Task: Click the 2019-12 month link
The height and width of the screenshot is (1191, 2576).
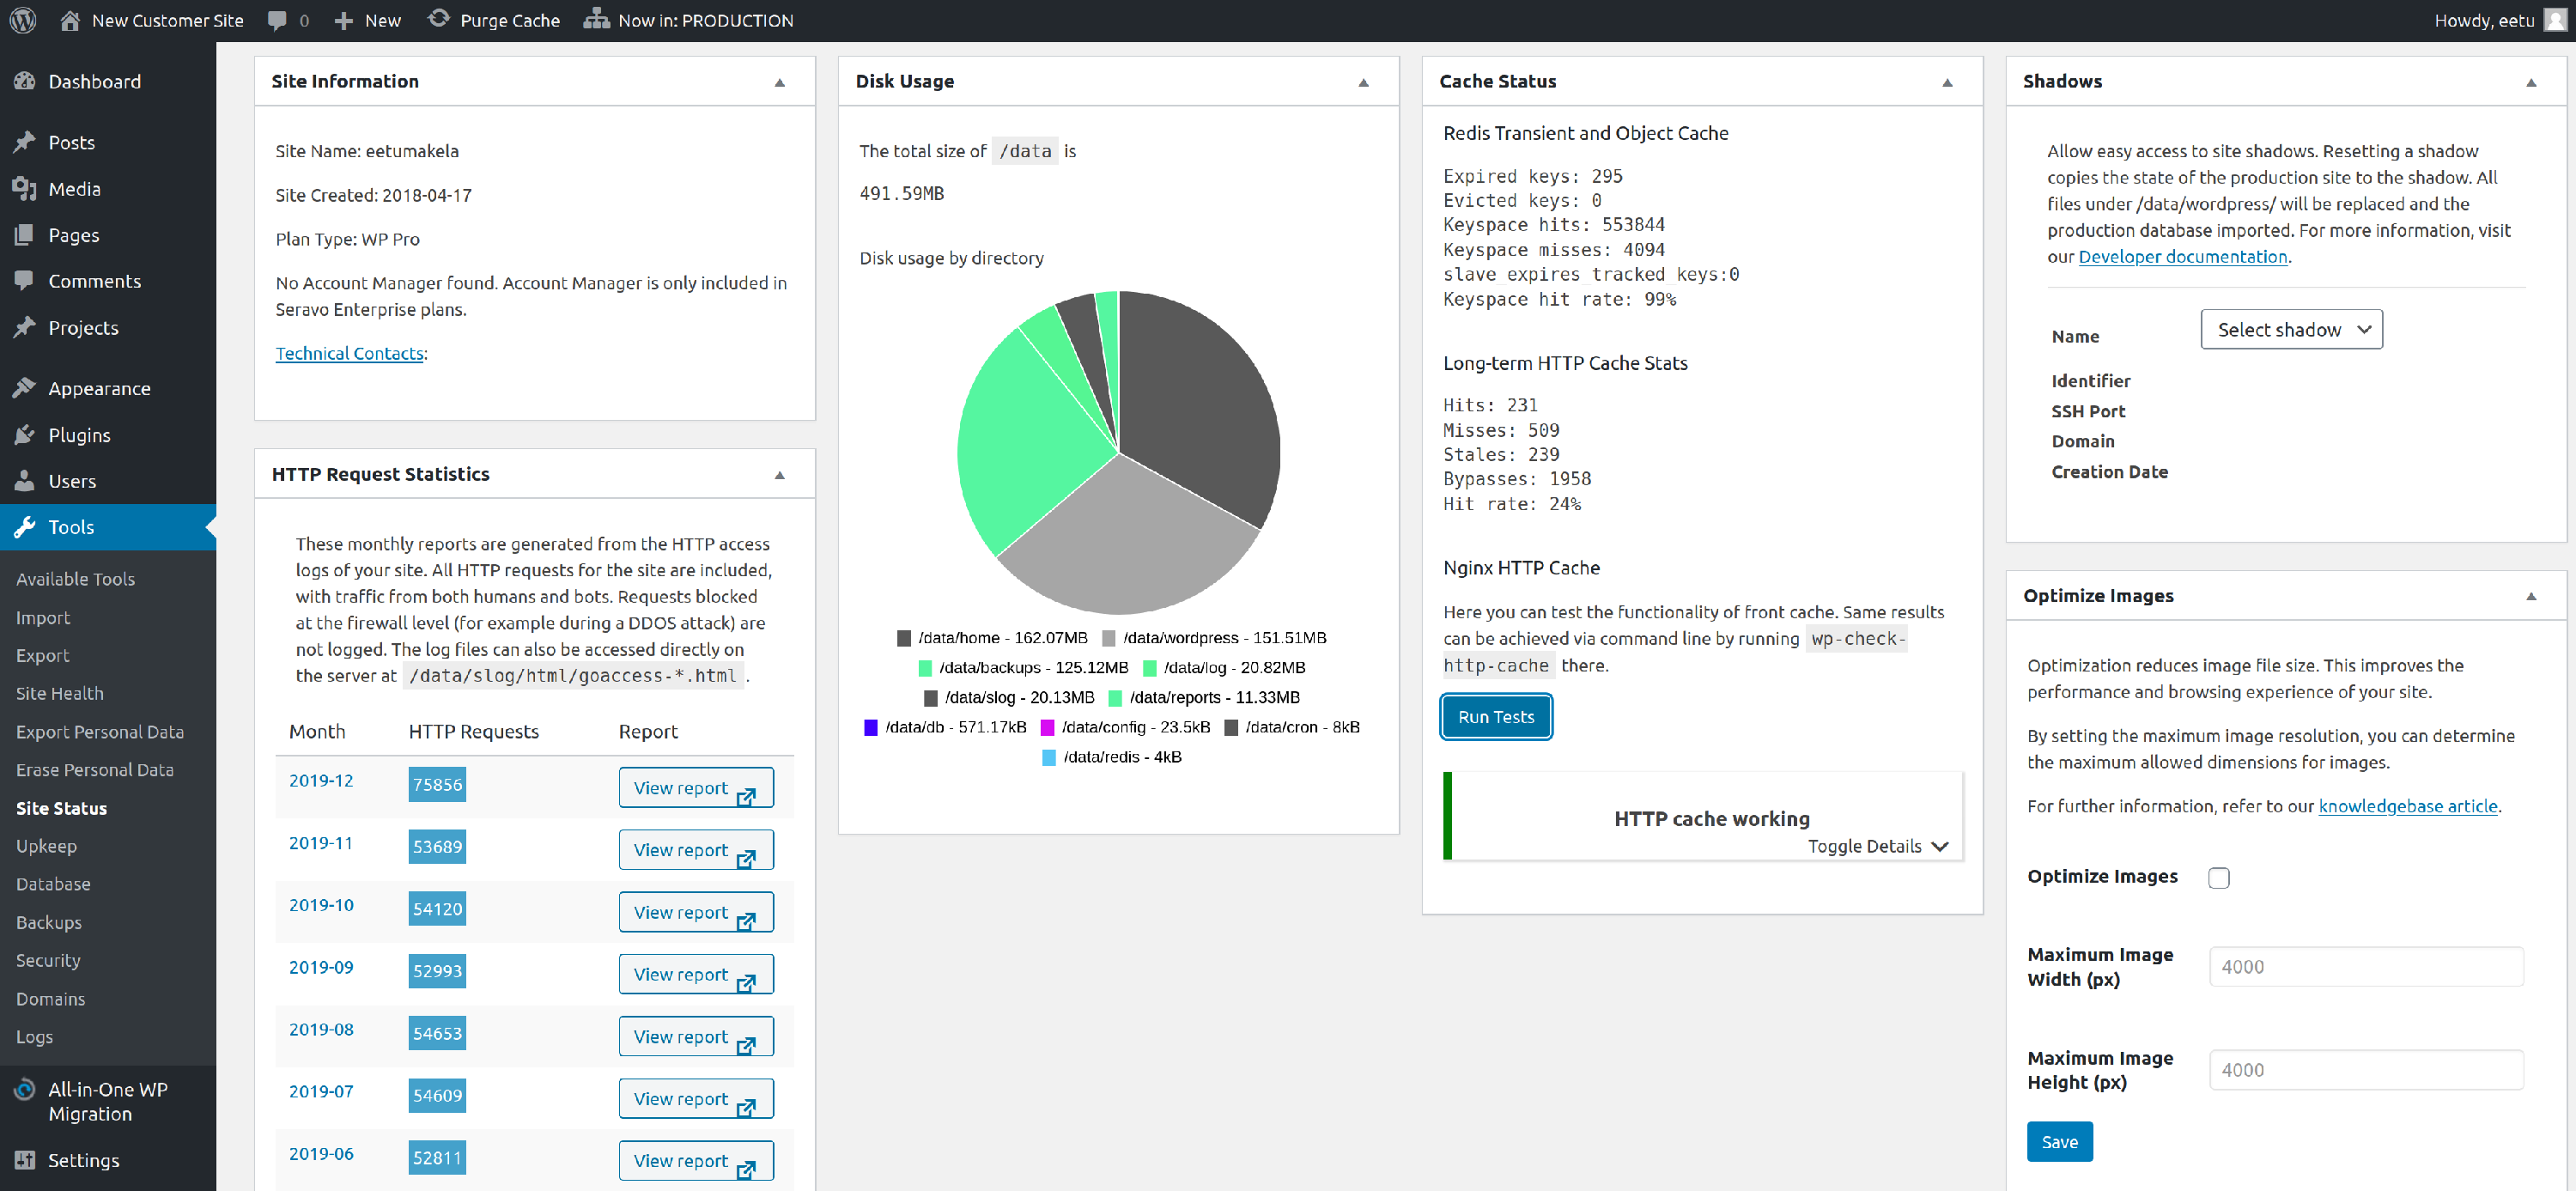Action: point(321,780)
